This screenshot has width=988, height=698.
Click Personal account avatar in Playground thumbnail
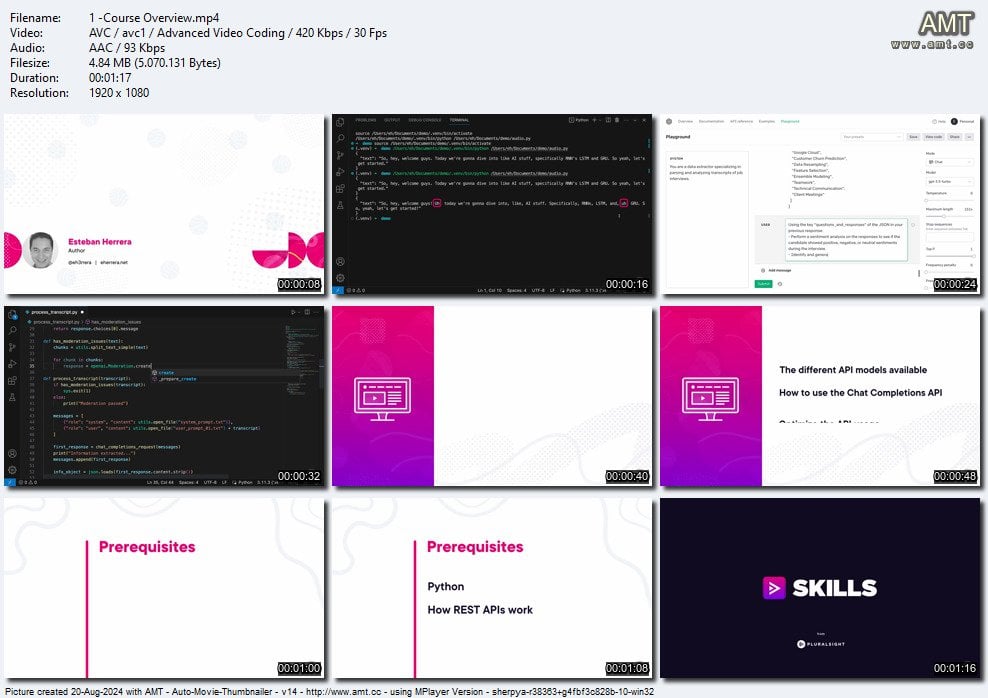(954, 122)
